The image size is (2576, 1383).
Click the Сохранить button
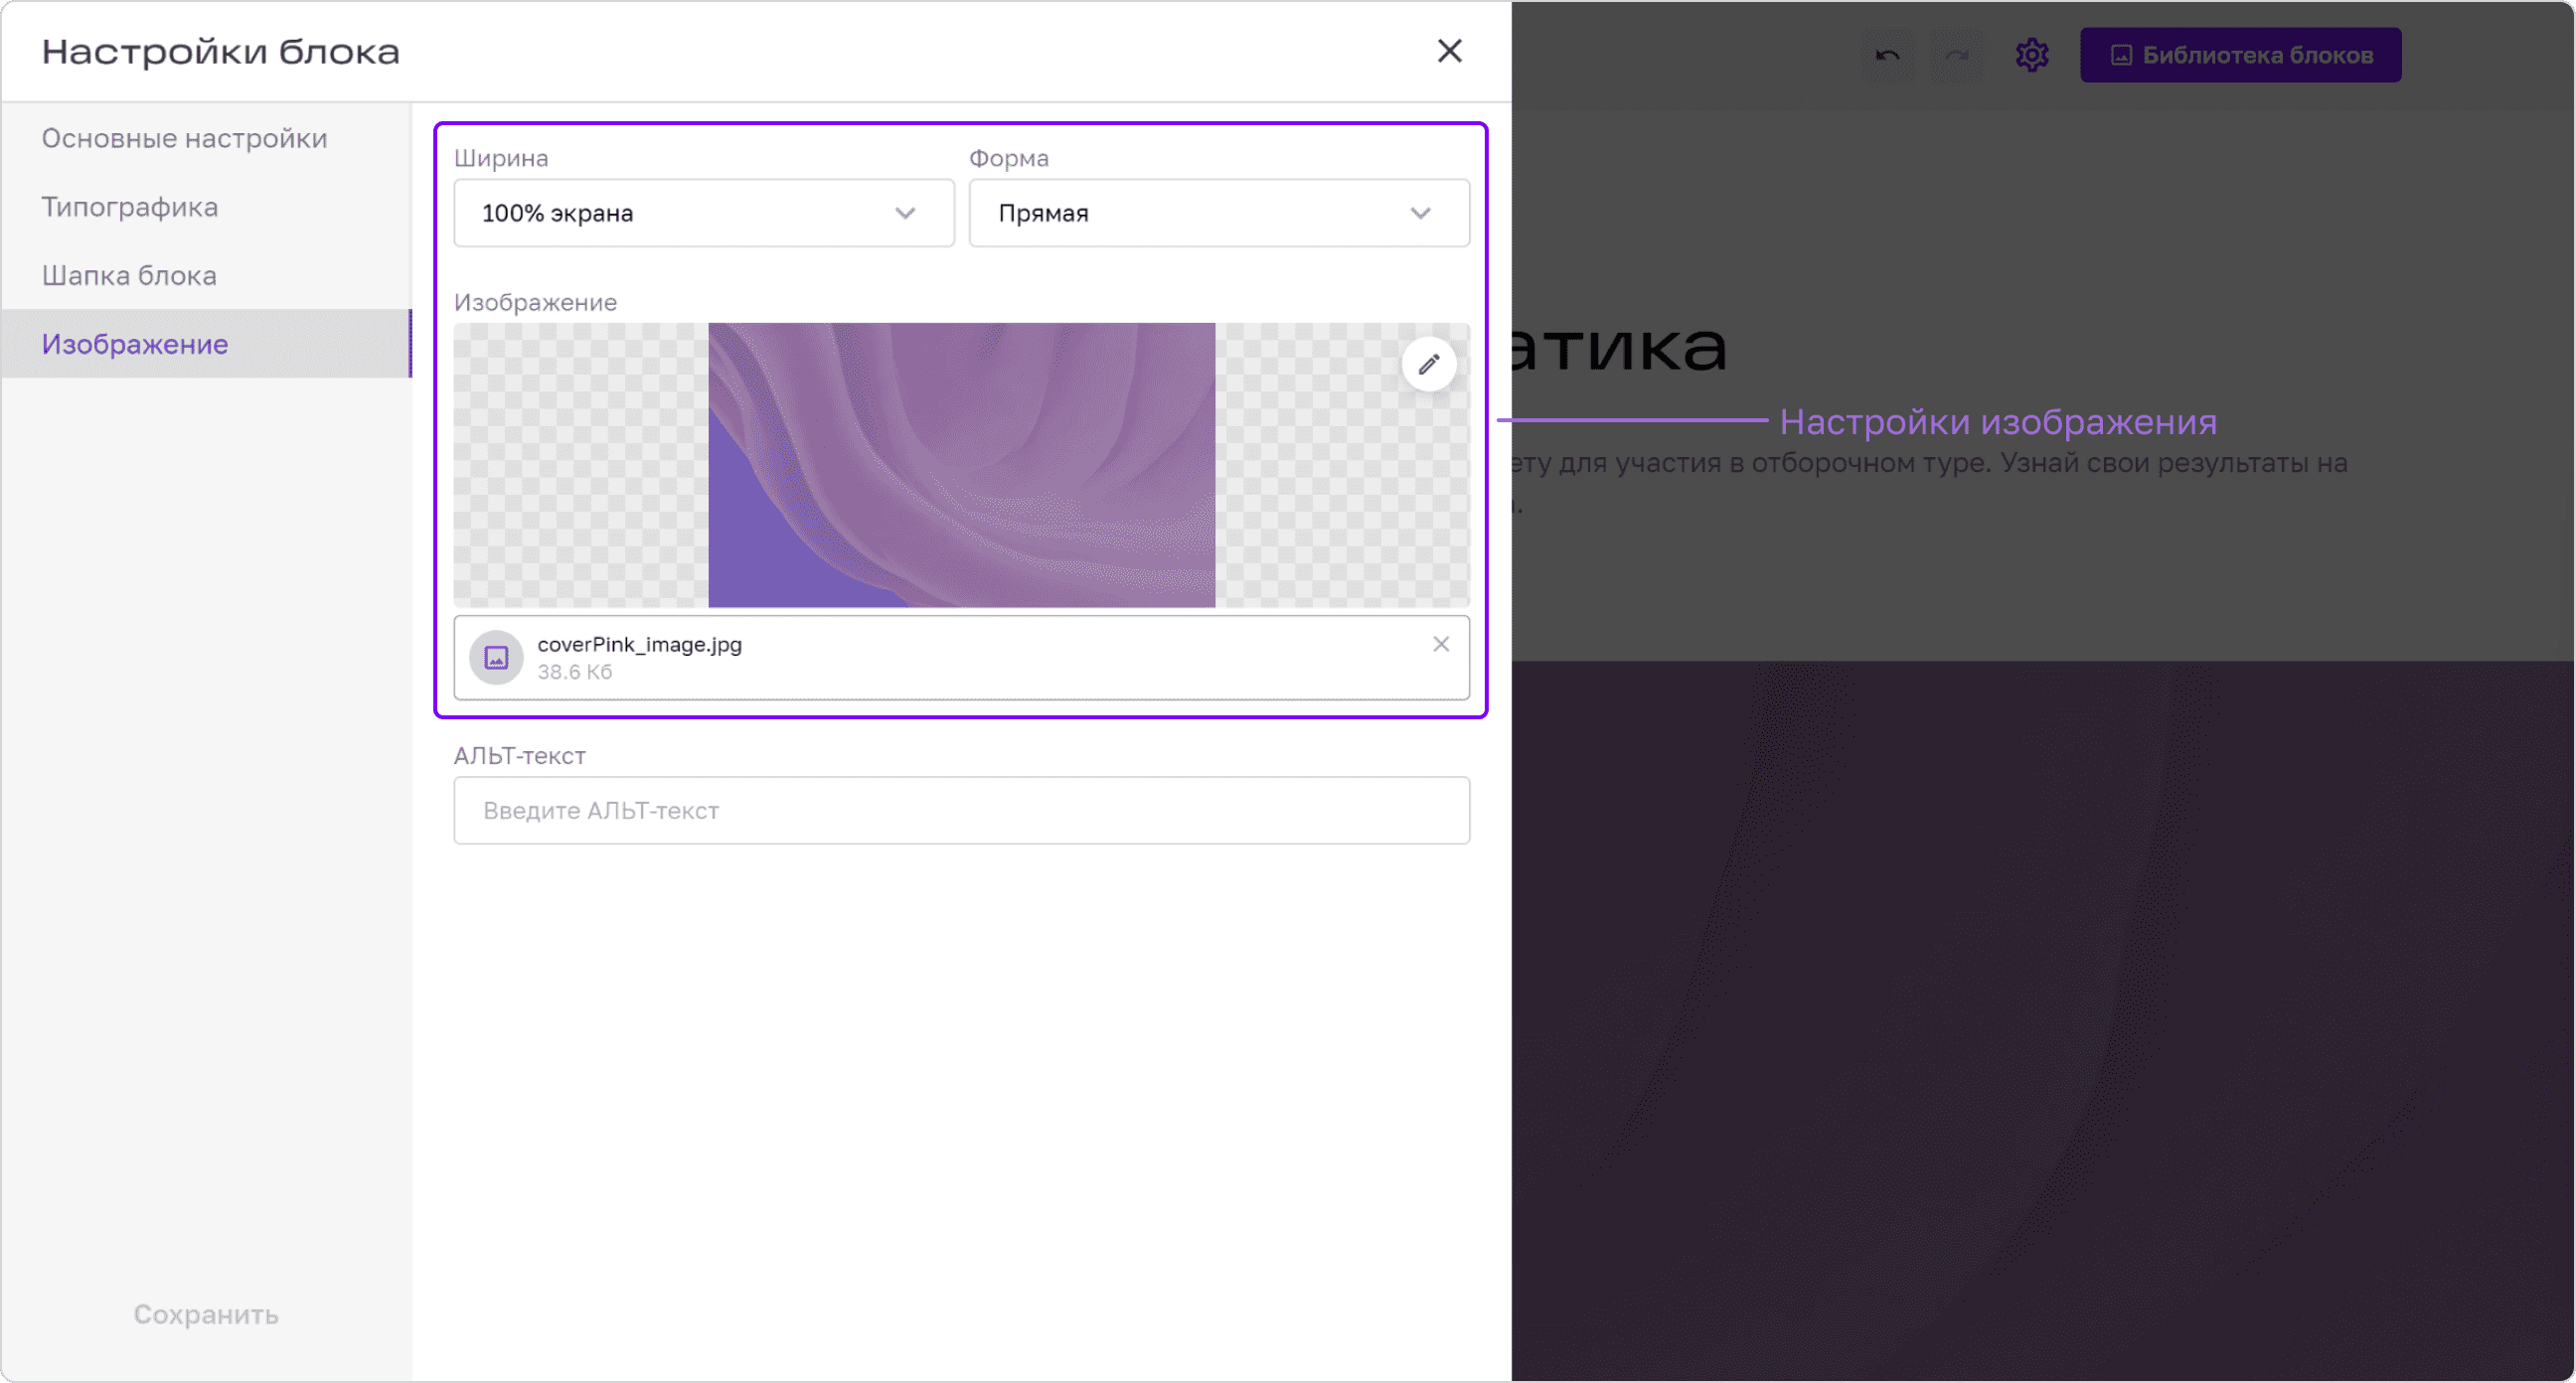[206, 1314]
